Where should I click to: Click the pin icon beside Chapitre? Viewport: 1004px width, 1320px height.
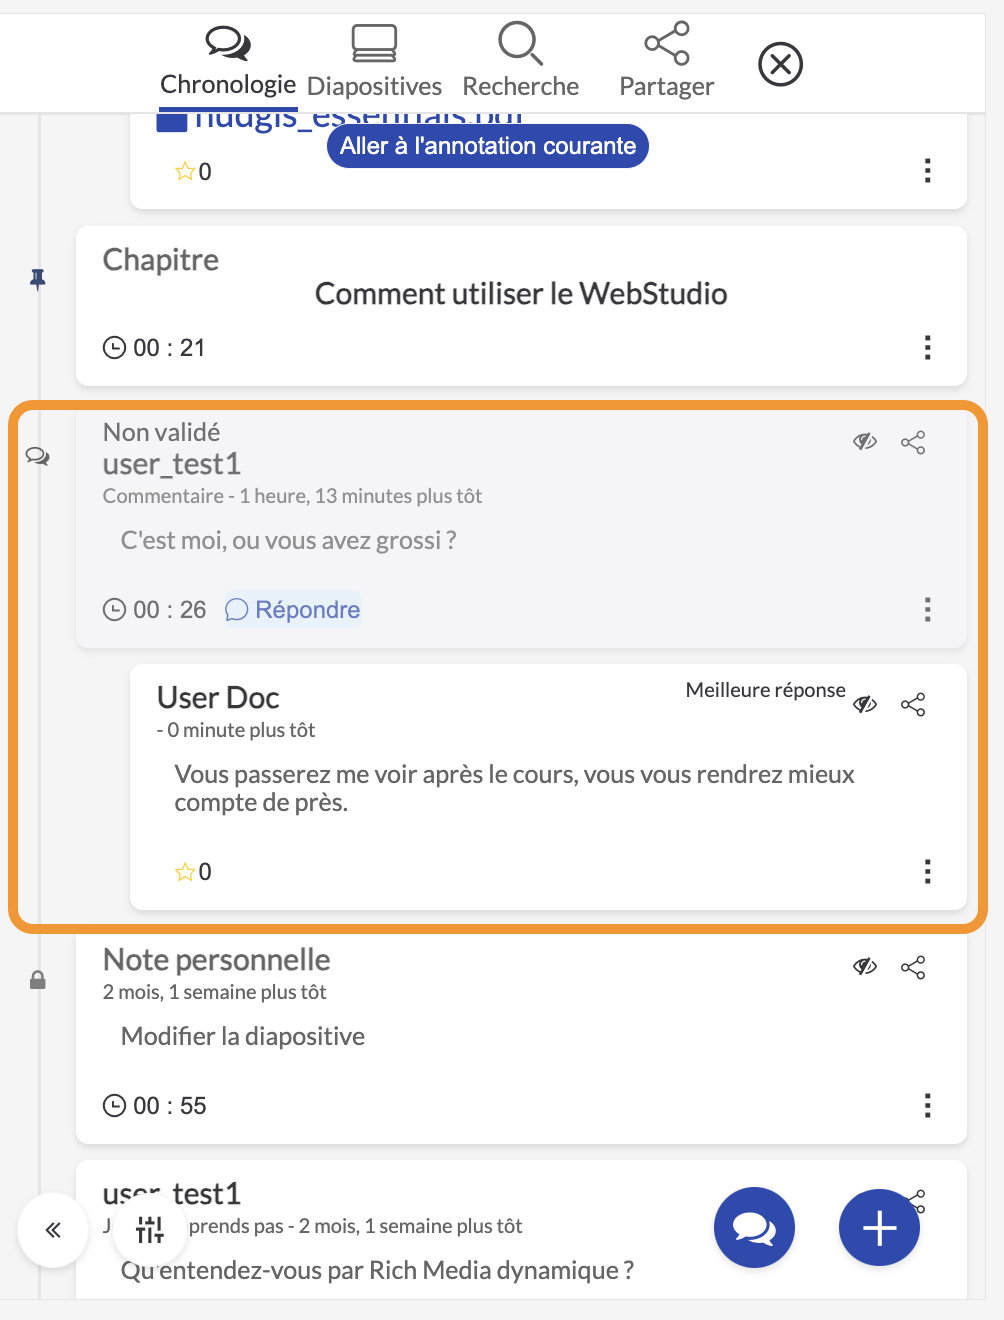(x=38, y=279)
